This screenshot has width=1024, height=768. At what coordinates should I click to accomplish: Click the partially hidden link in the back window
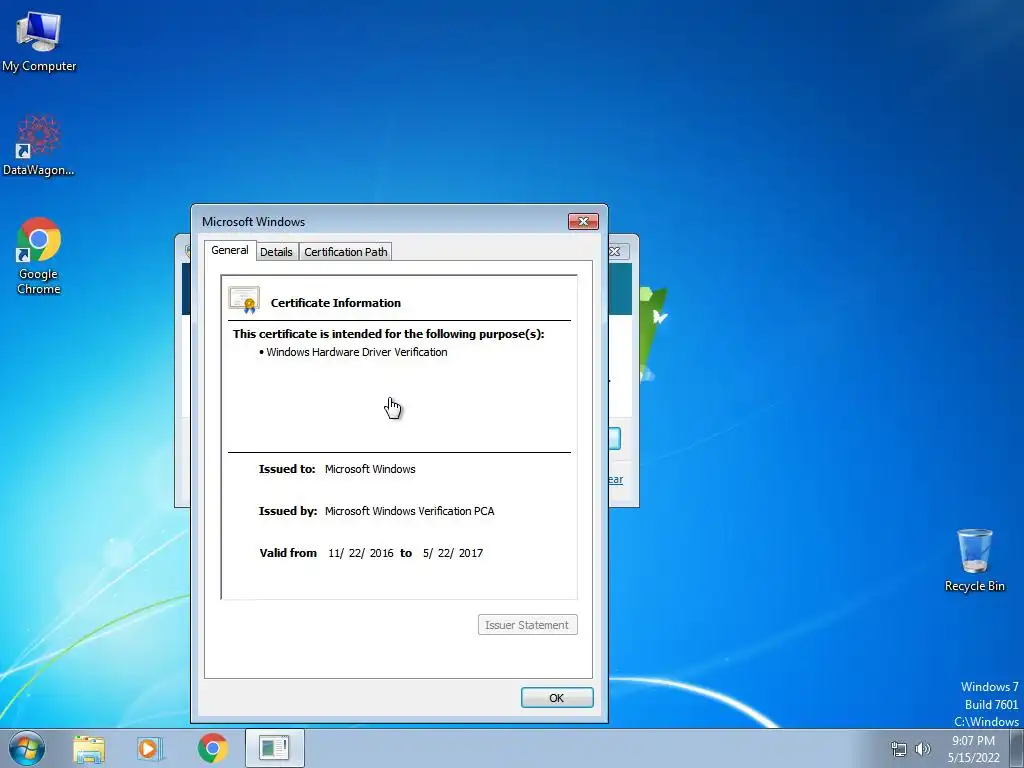[x=615, y=479]
